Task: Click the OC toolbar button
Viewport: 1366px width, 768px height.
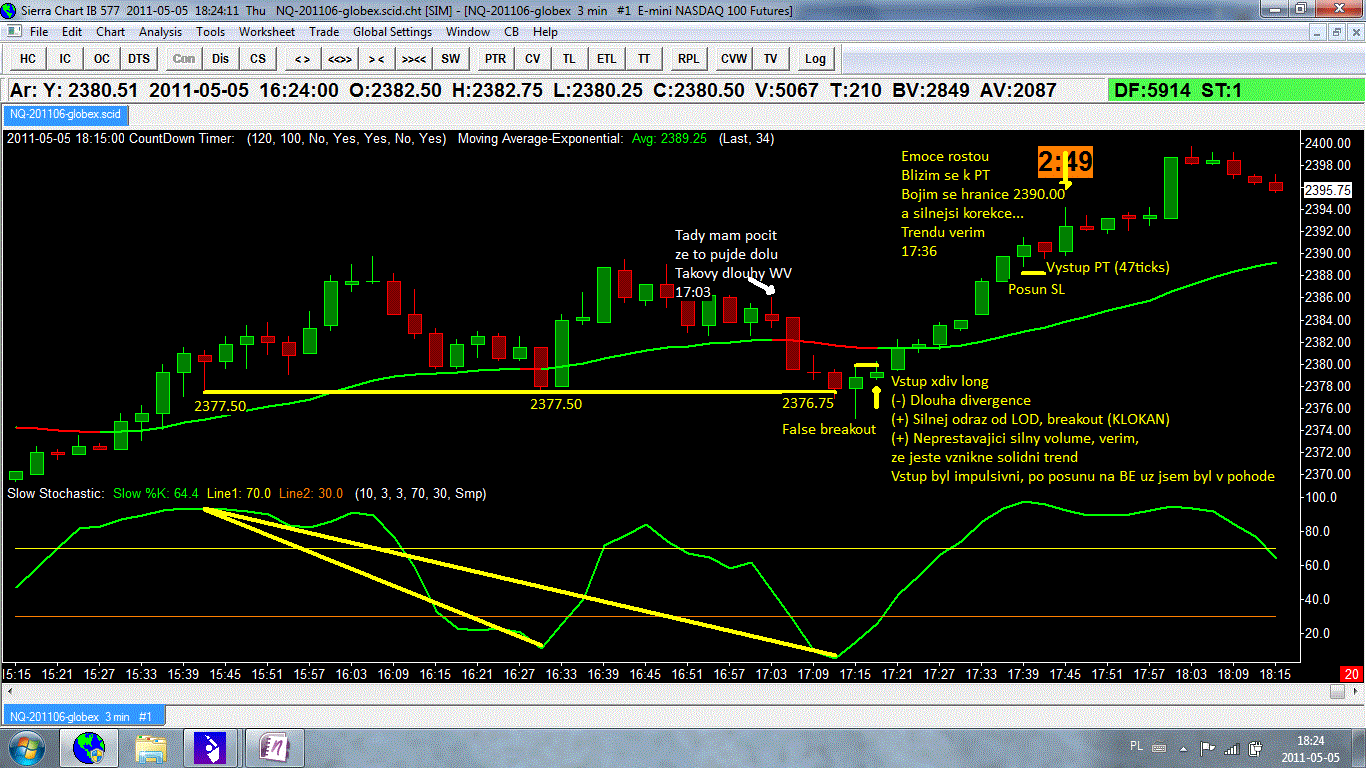Action: (x=102, y=59)
